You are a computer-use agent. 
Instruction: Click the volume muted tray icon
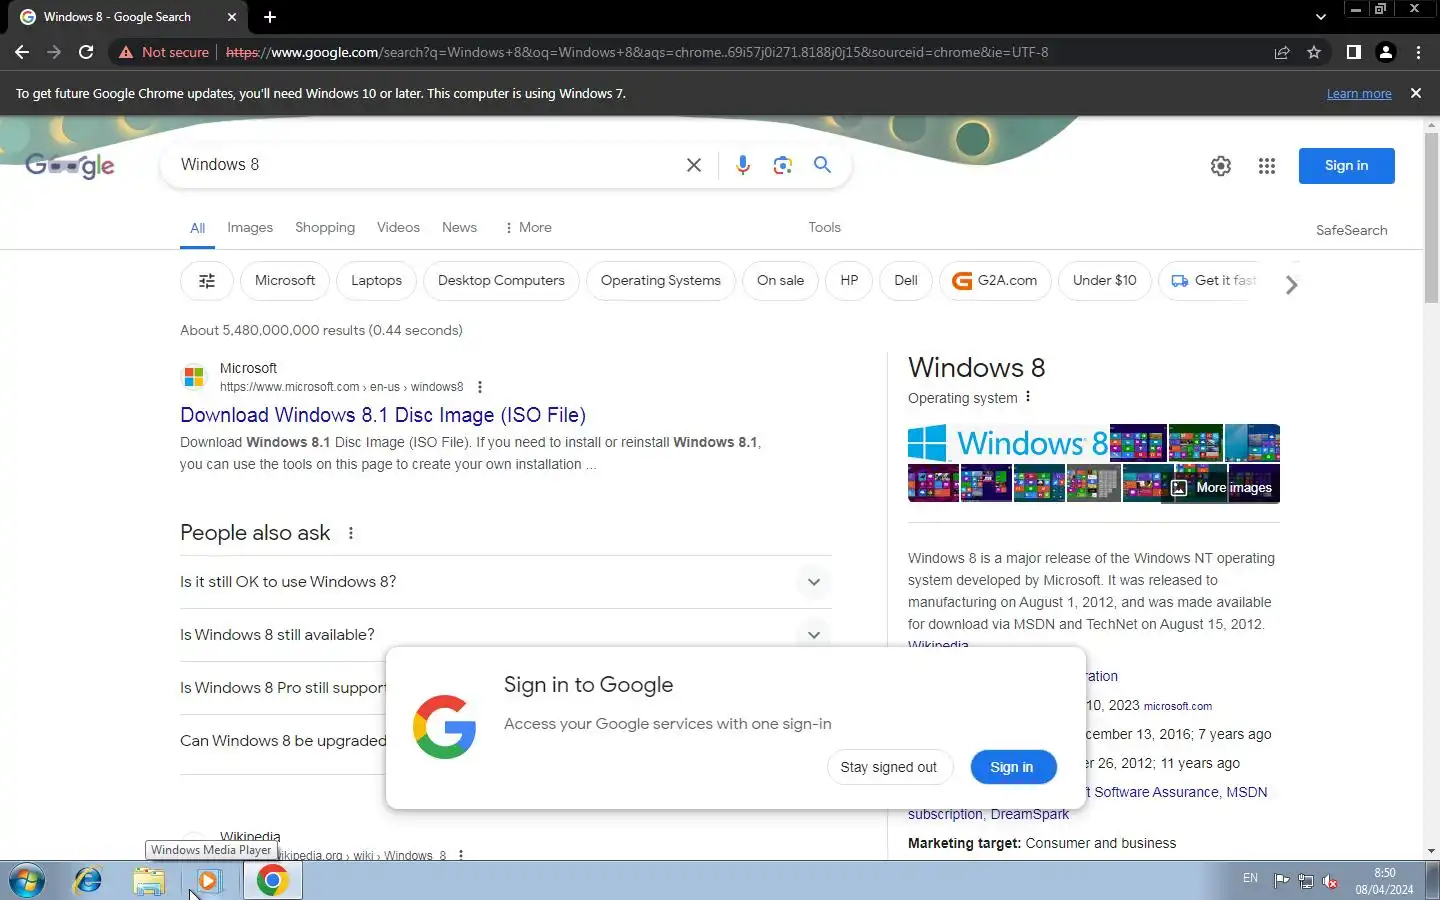coord(1330,881)
